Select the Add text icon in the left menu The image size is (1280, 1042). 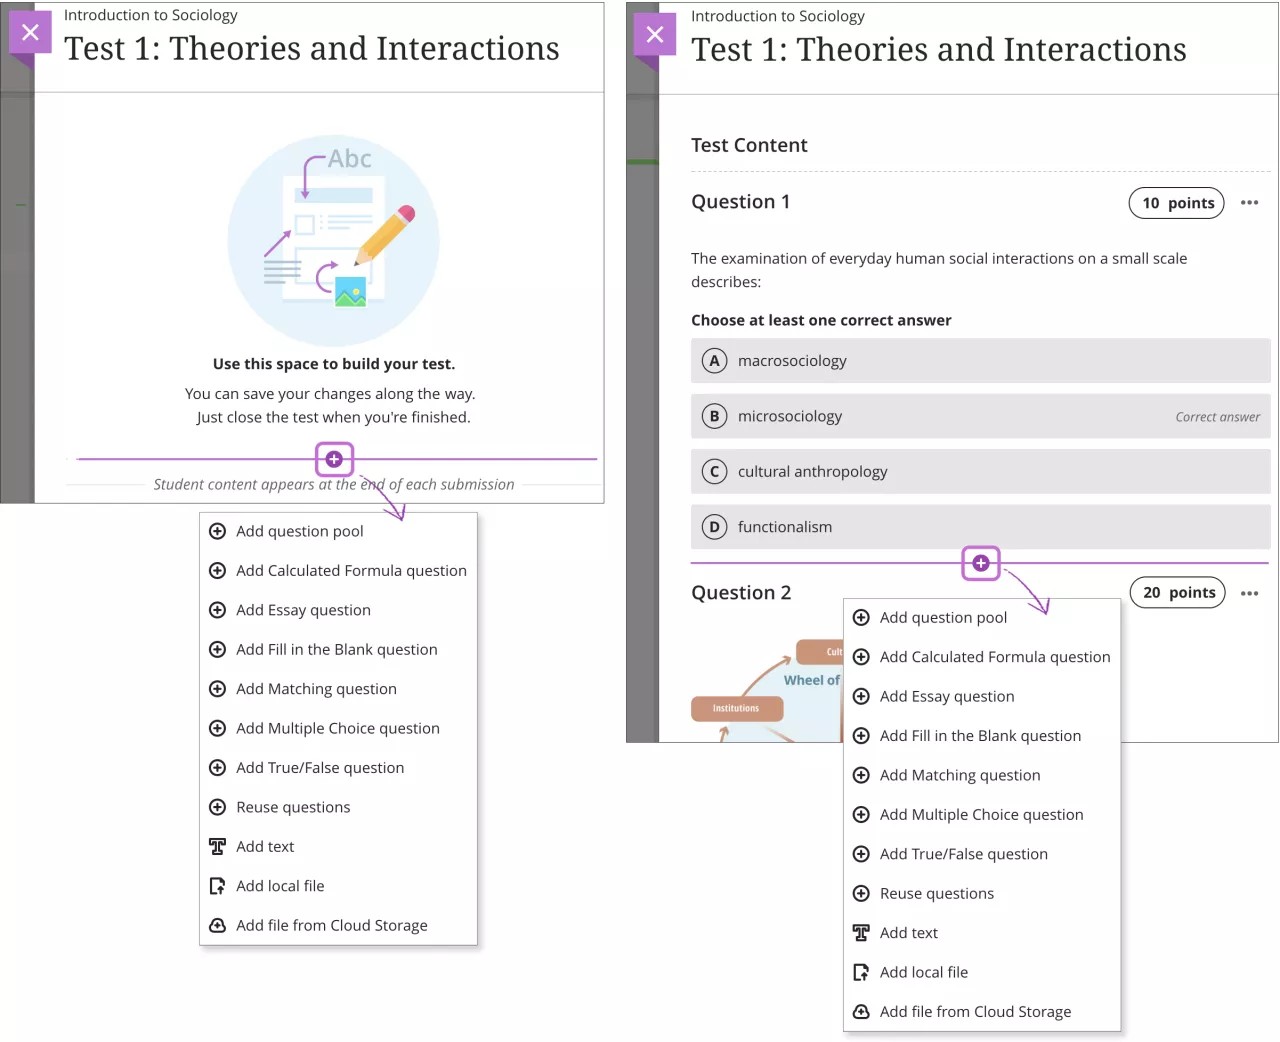pos(218,846)
